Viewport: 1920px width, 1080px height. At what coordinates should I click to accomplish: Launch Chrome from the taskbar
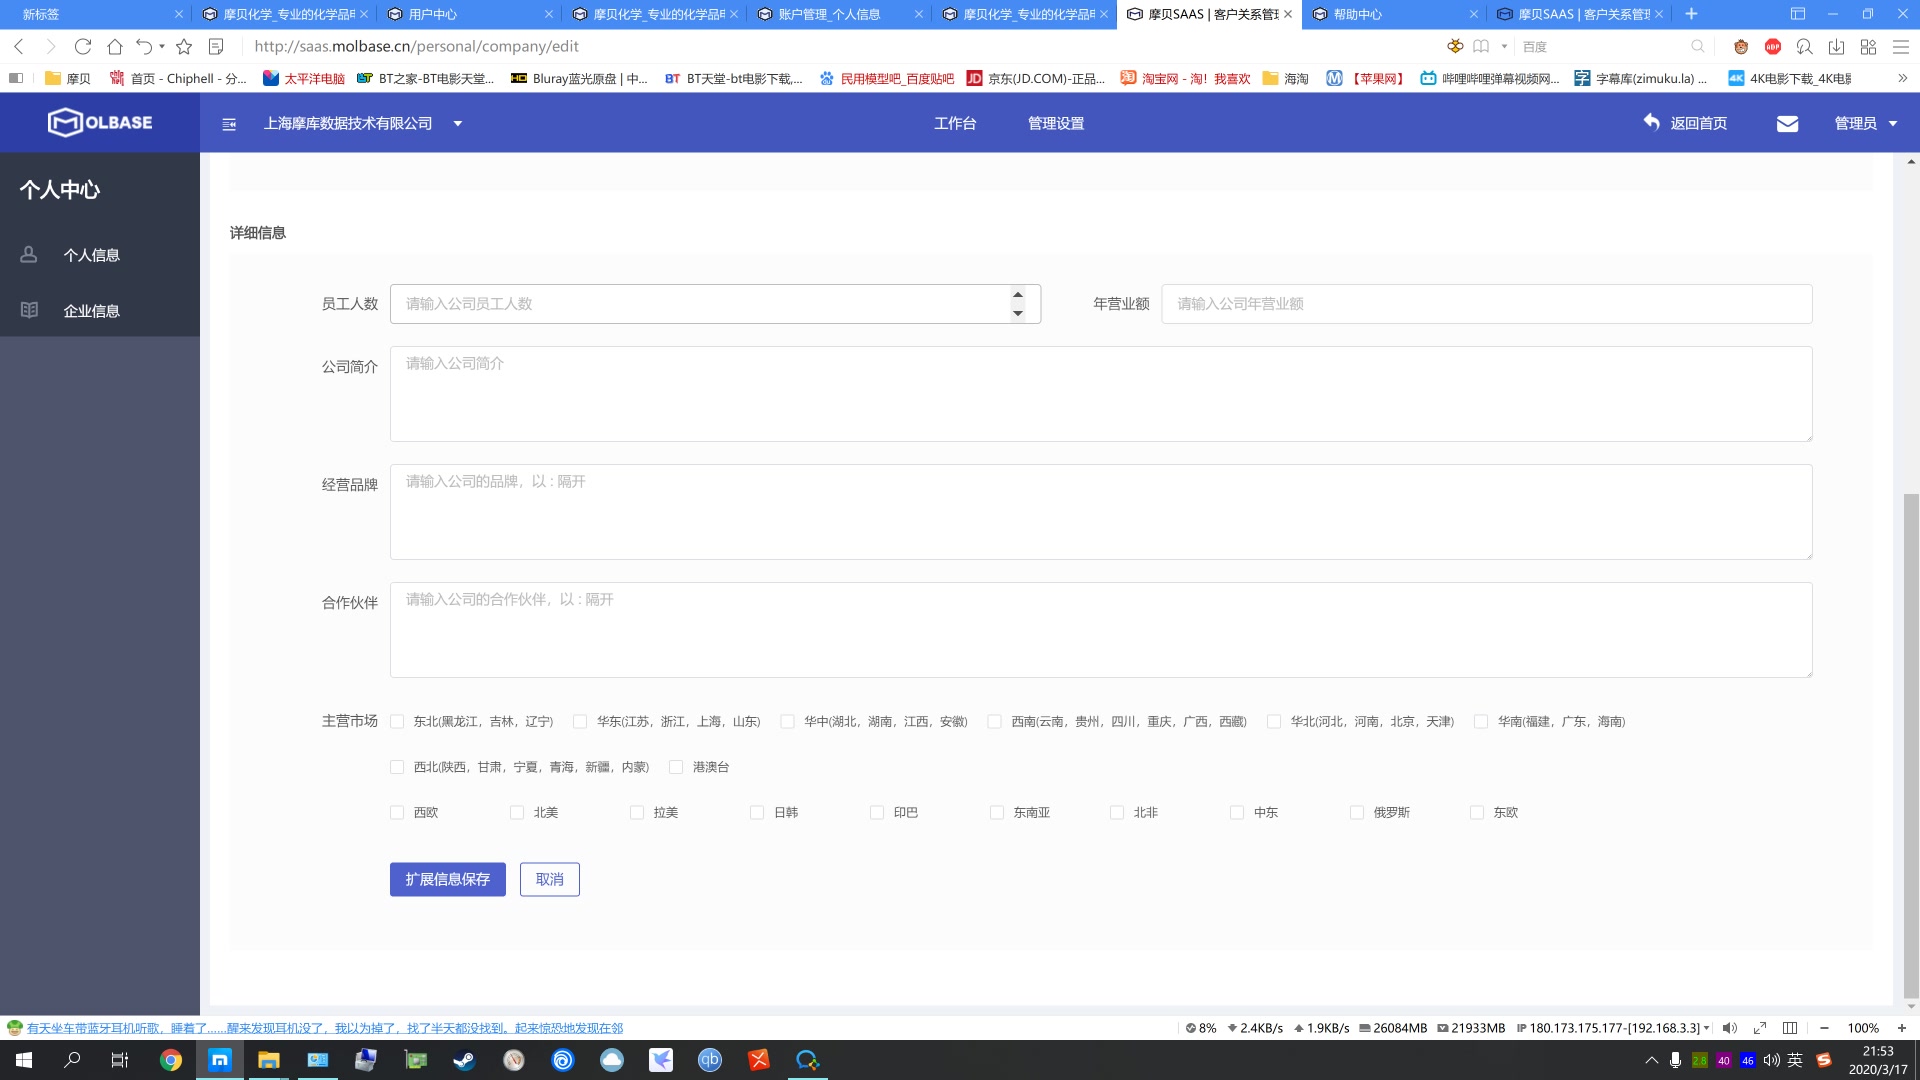click(x=171, y=1060)
